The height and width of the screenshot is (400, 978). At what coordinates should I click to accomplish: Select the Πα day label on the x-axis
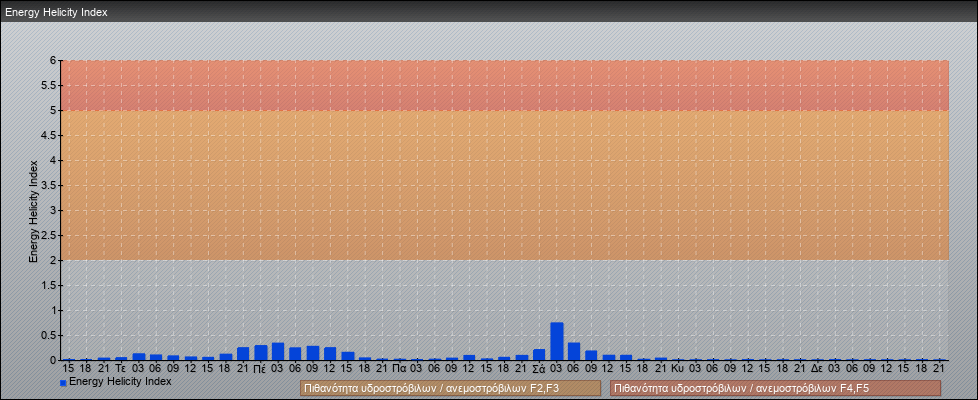pyautogui.click(x=400, y=369)
